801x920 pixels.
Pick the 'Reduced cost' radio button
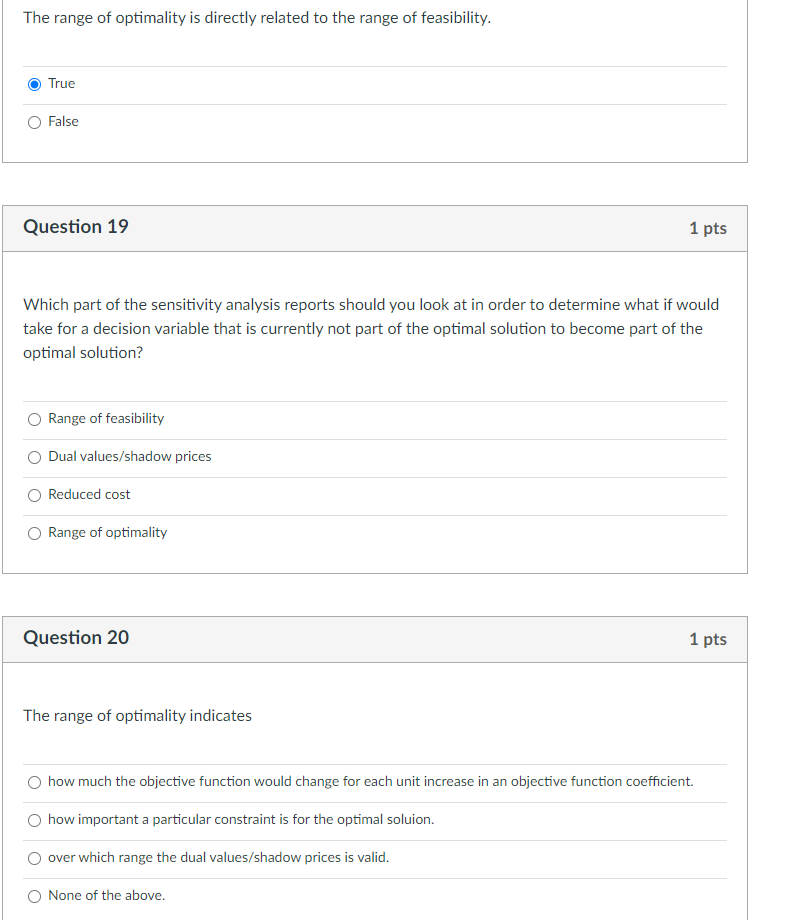click(35, 495)
